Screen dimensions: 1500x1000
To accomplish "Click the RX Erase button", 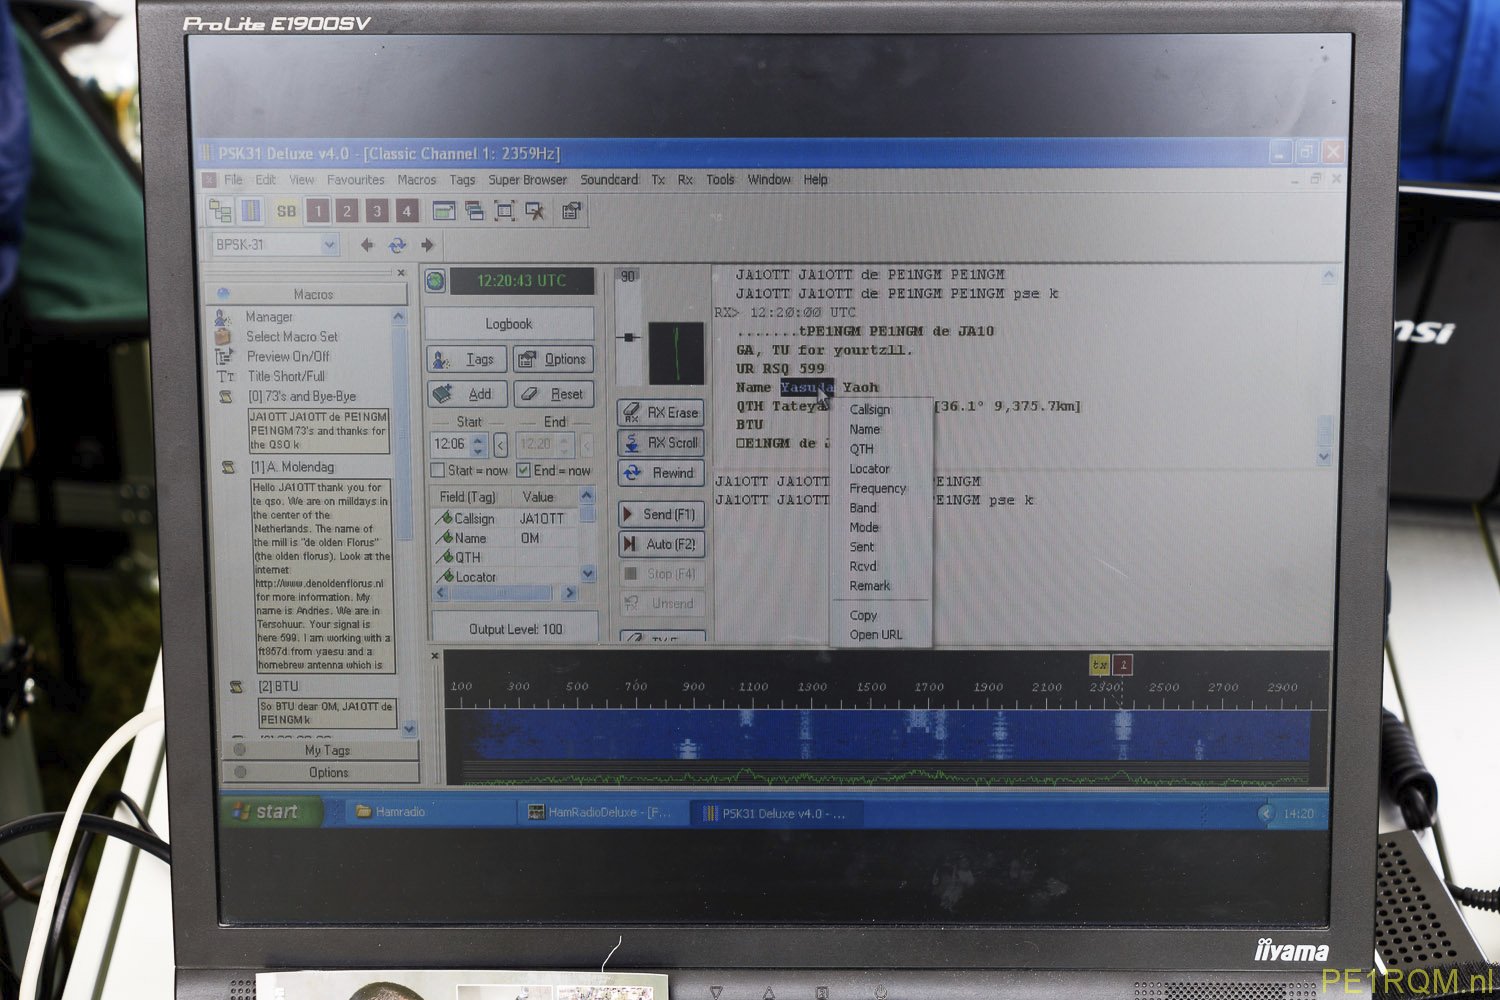I will (661, 413).
